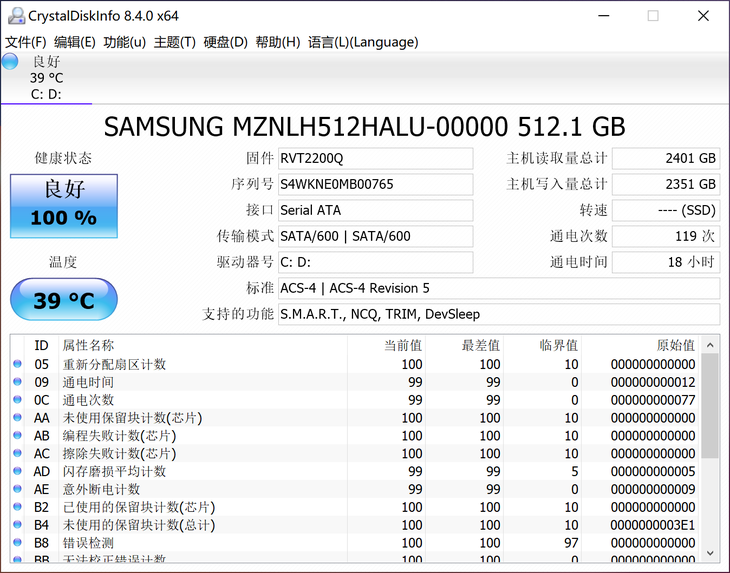This screenshot has width=730, height=573.
Task: Open the 语言(L)(Language) menu
Action: click(363, 42)
